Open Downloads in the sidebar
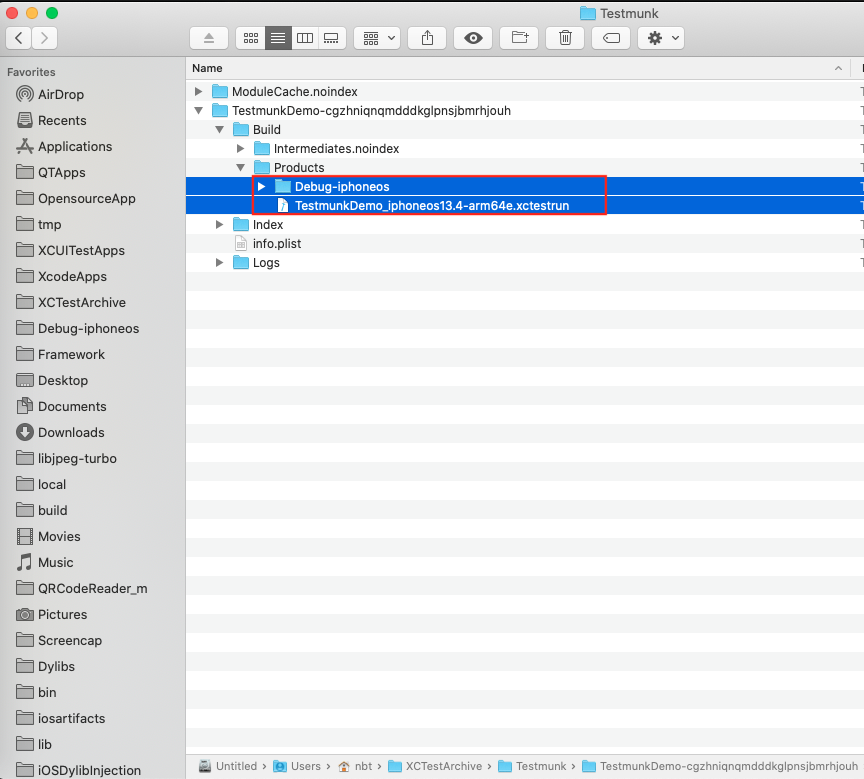This screenshot has height=779, width=864. pyautogui.click(x=61, y=432)
